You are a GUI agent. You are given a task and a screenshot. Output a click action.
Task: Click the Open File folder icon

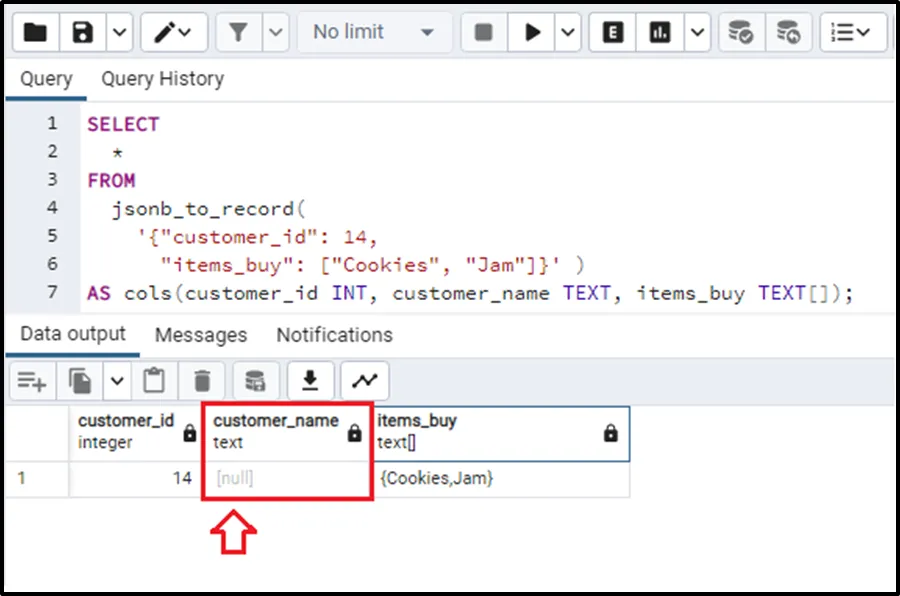[35, 33]
